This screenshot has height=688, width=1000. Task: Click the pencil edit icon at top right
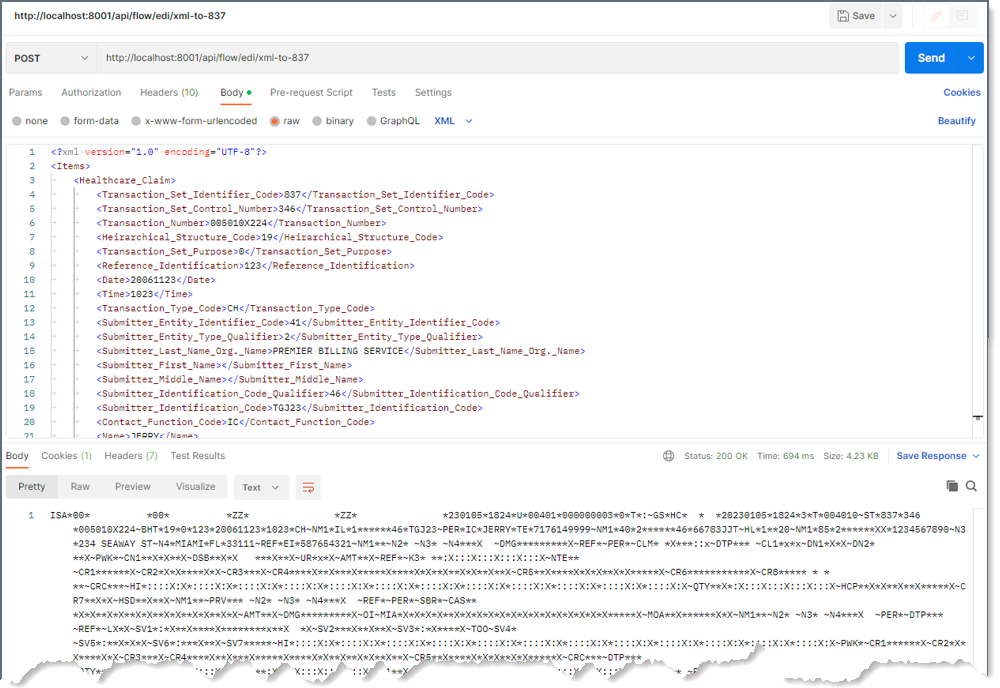tap(936, 16)
